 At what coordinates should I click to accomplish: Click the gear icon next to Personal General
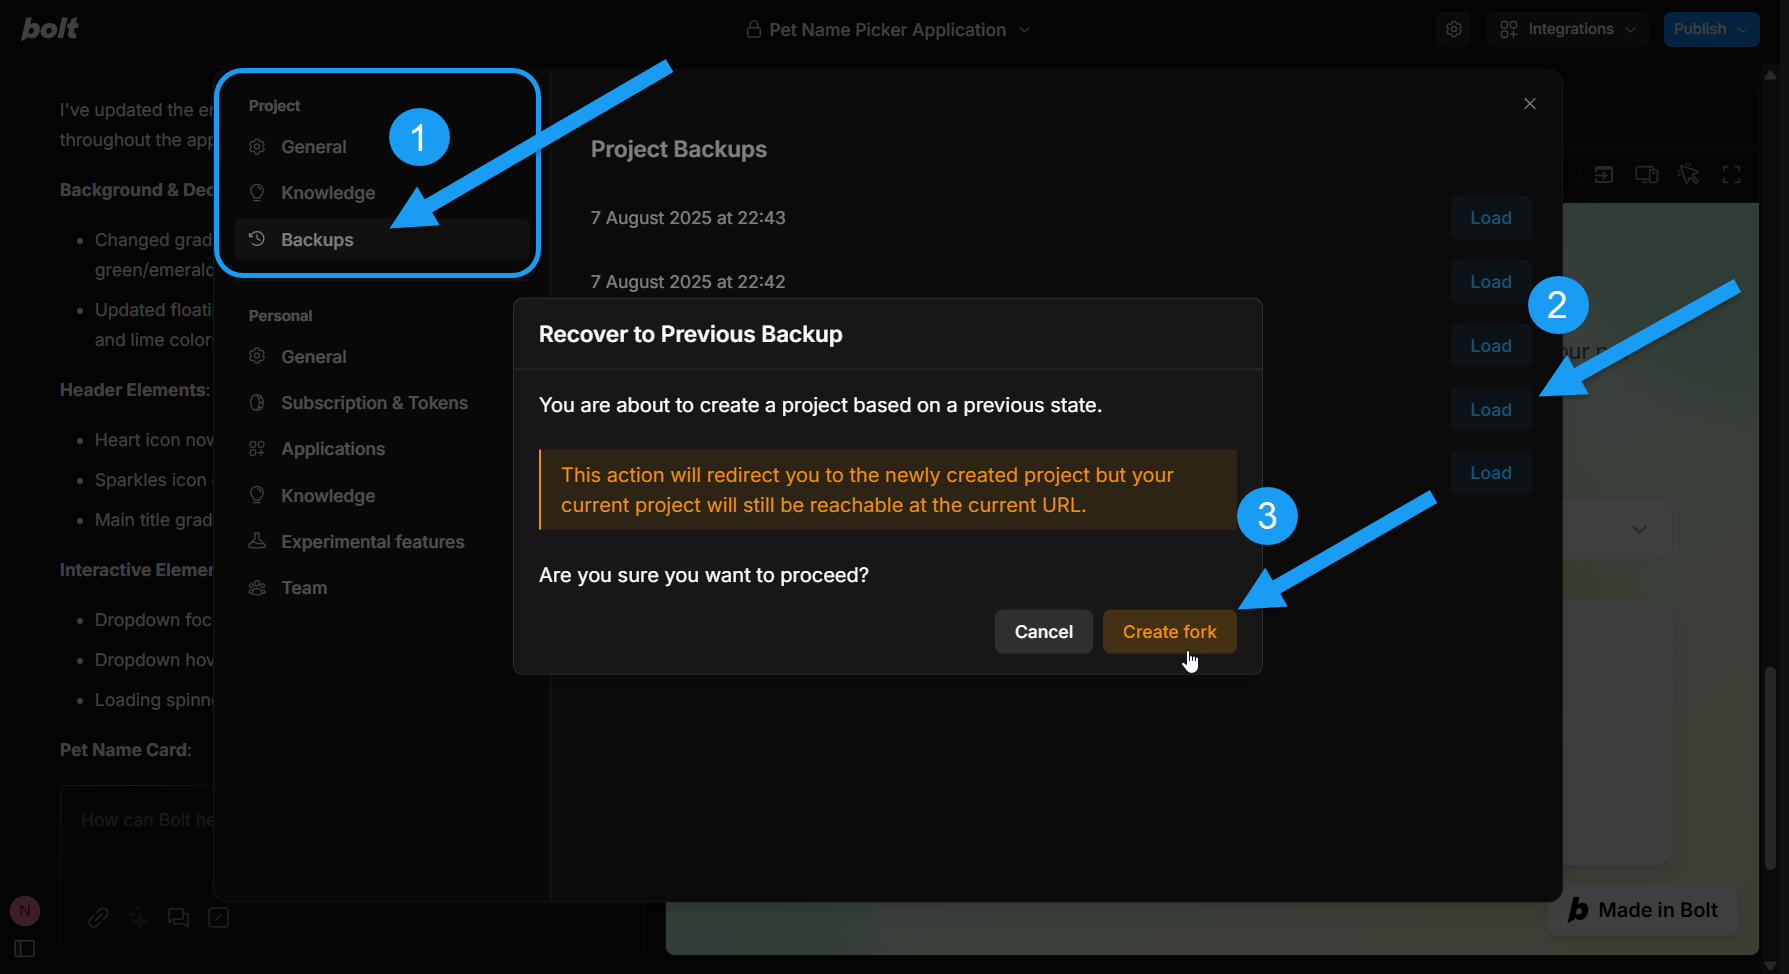[x=257, y=356]
